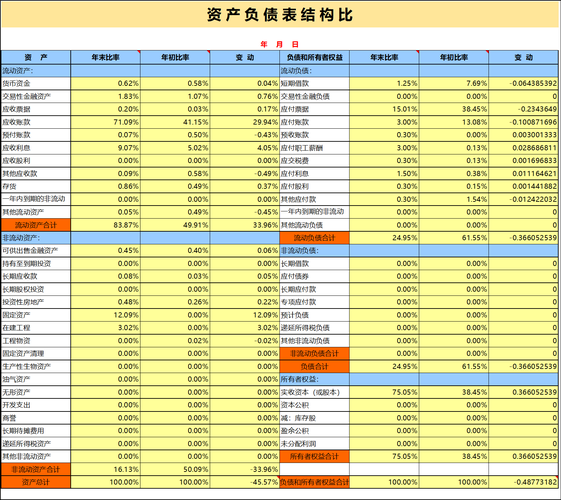Select the 71.09% cell
This screenshot has height=500, width=561.
[x=106, y=122]
